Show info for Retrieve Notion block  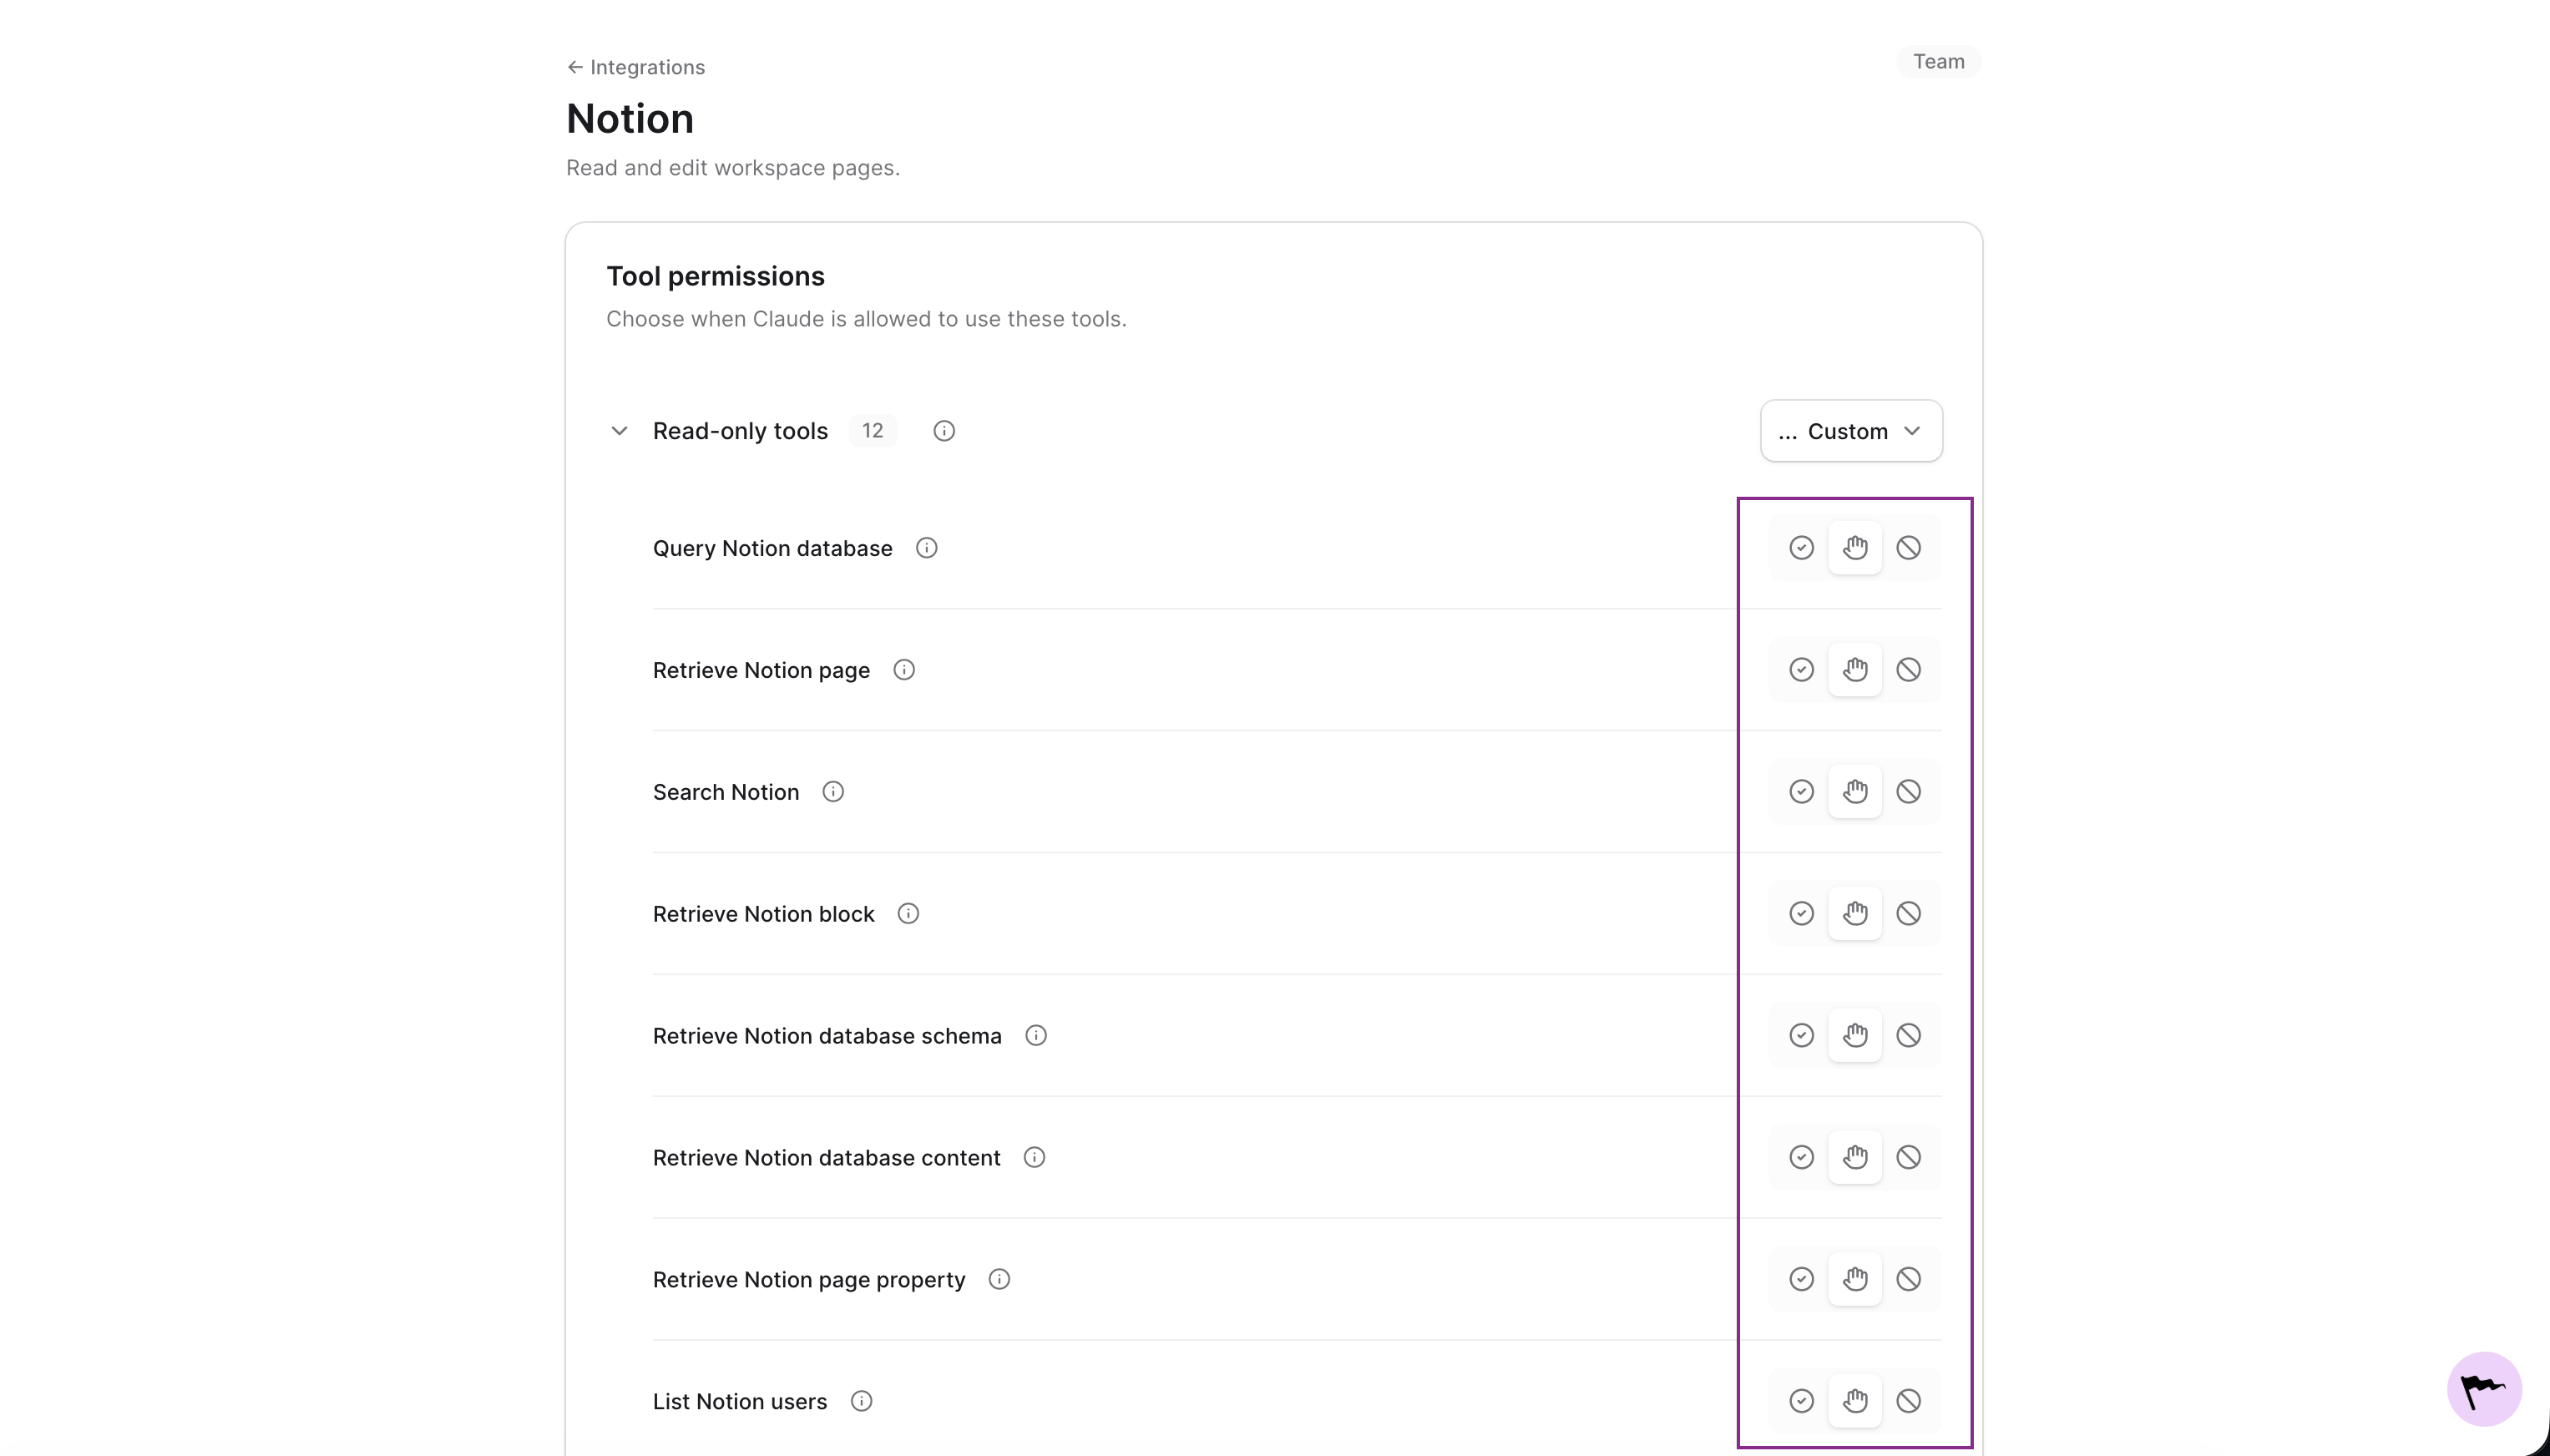click(908, 914)
